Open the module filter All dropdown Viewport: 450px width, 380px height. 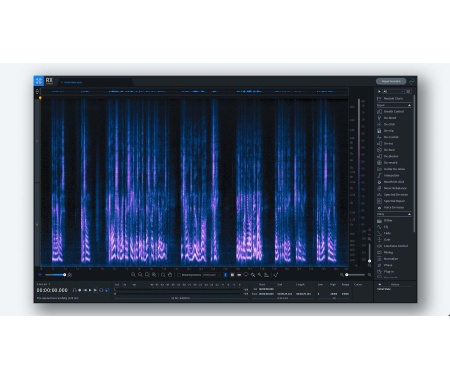point(393,91)
